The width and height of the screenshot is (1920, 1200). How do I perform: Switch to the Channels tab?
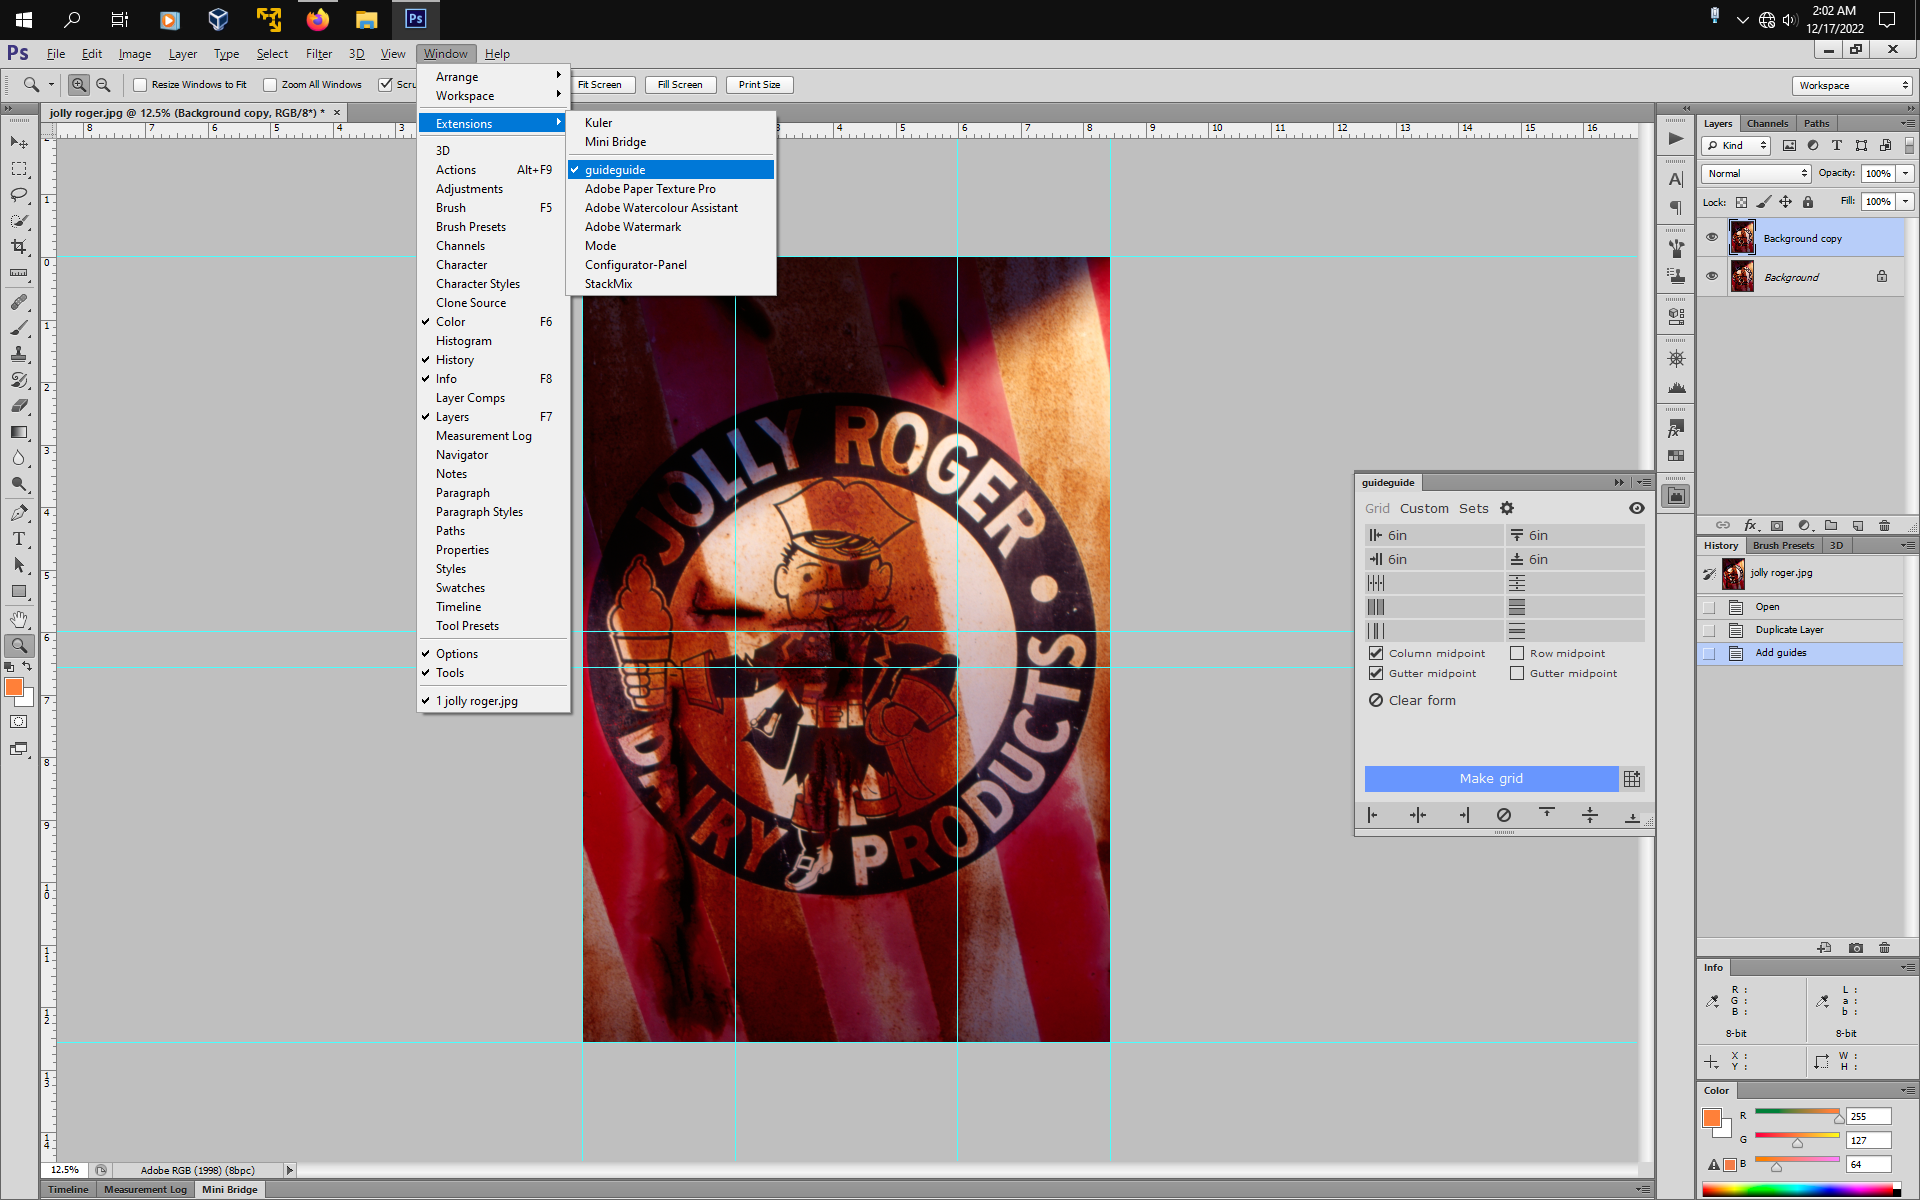[x=1768, y=123]
